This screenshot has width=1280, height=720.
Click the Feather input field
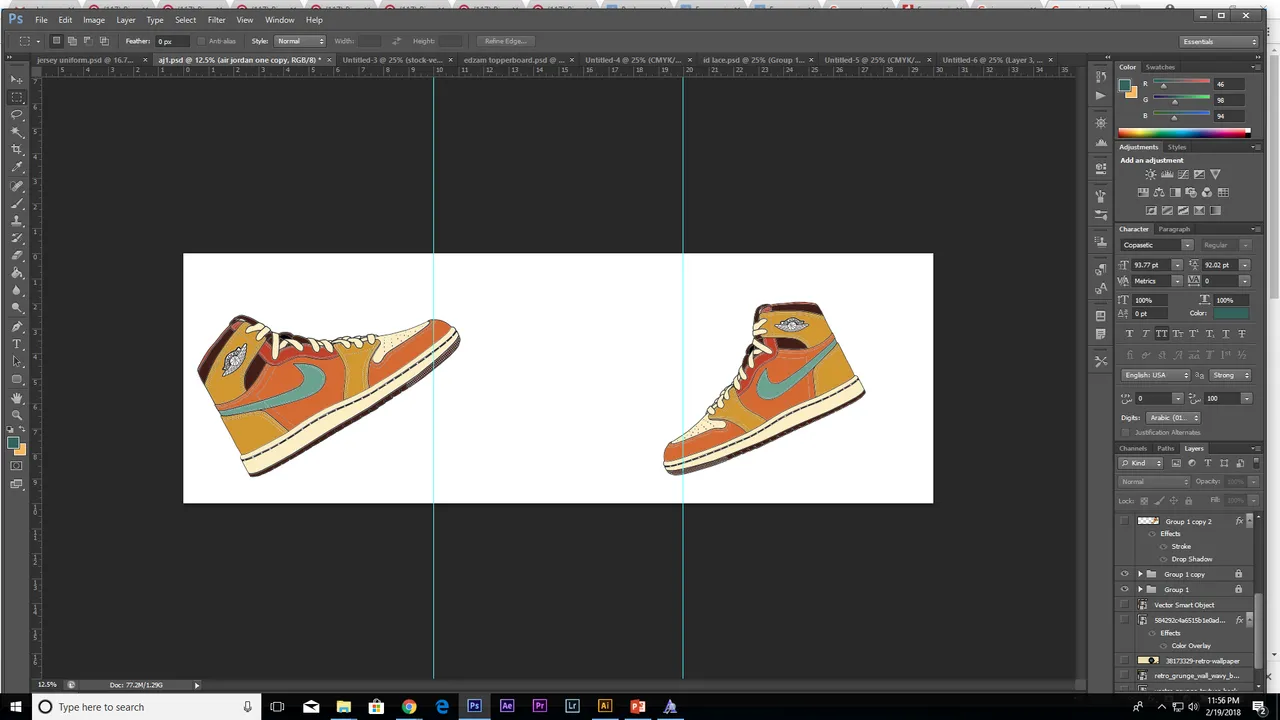tap(170, 41)
